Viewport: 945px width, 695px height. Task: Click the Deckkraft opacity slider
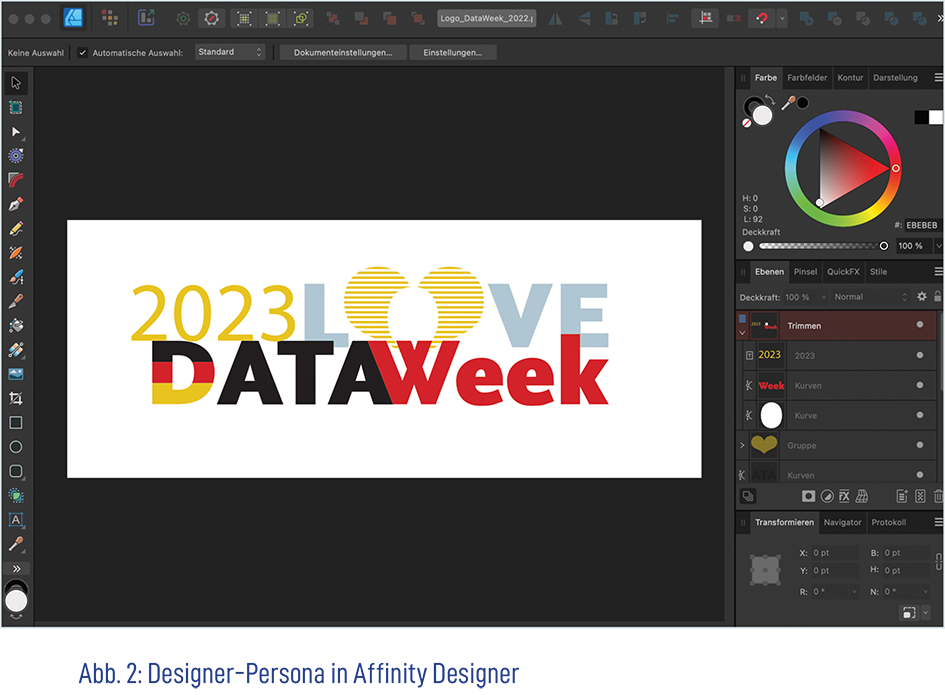click(820, 246)
